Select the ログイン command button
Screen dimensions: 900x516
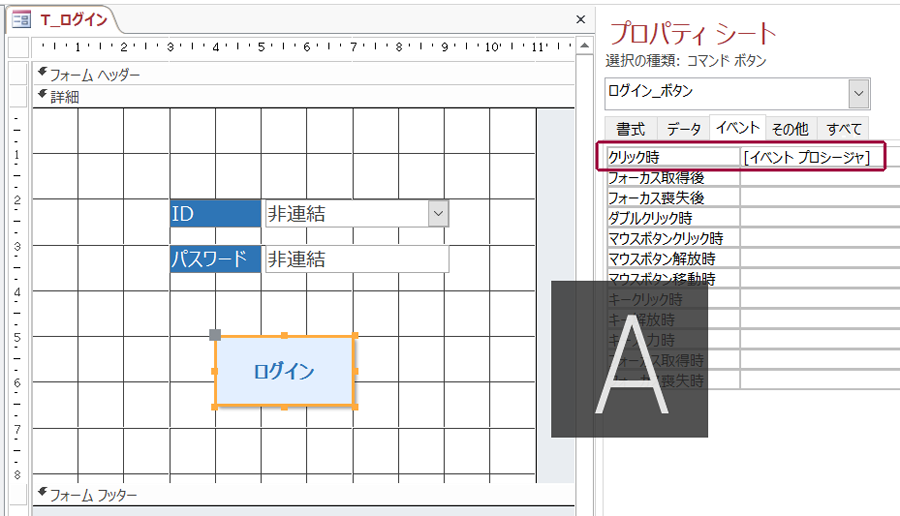pos(285,371)
